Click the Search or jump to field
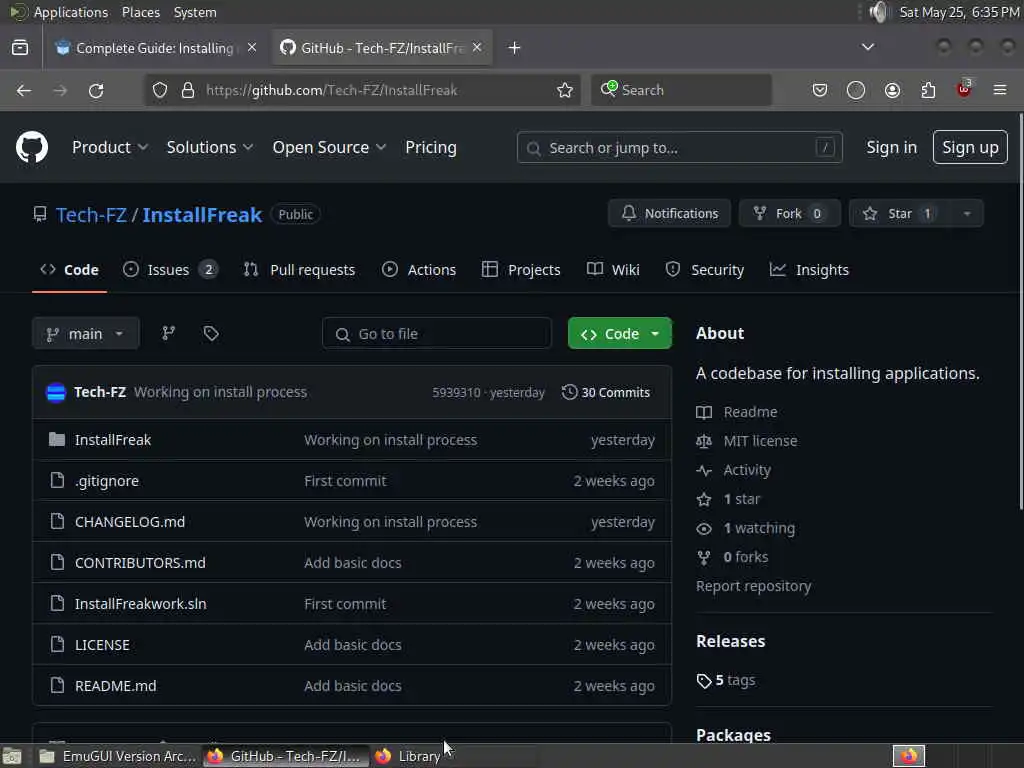The image size is (1024, 768). pos(679,148)
